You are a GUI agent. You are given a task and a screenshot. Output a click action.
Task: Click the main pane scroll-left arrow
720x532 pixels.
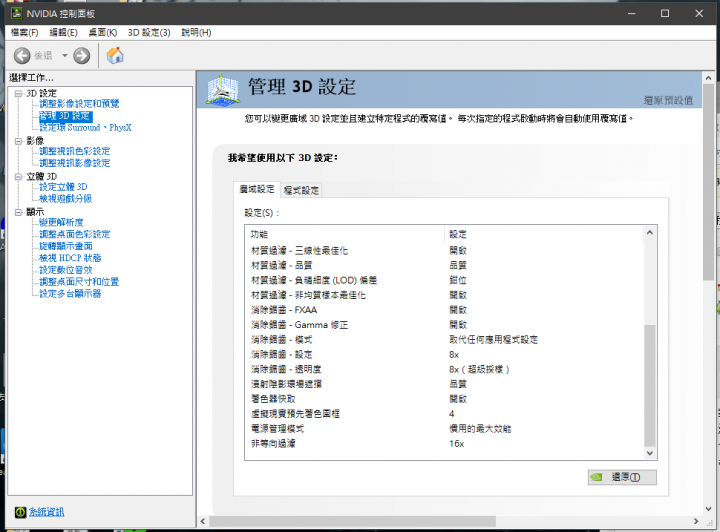pos(203,521)
